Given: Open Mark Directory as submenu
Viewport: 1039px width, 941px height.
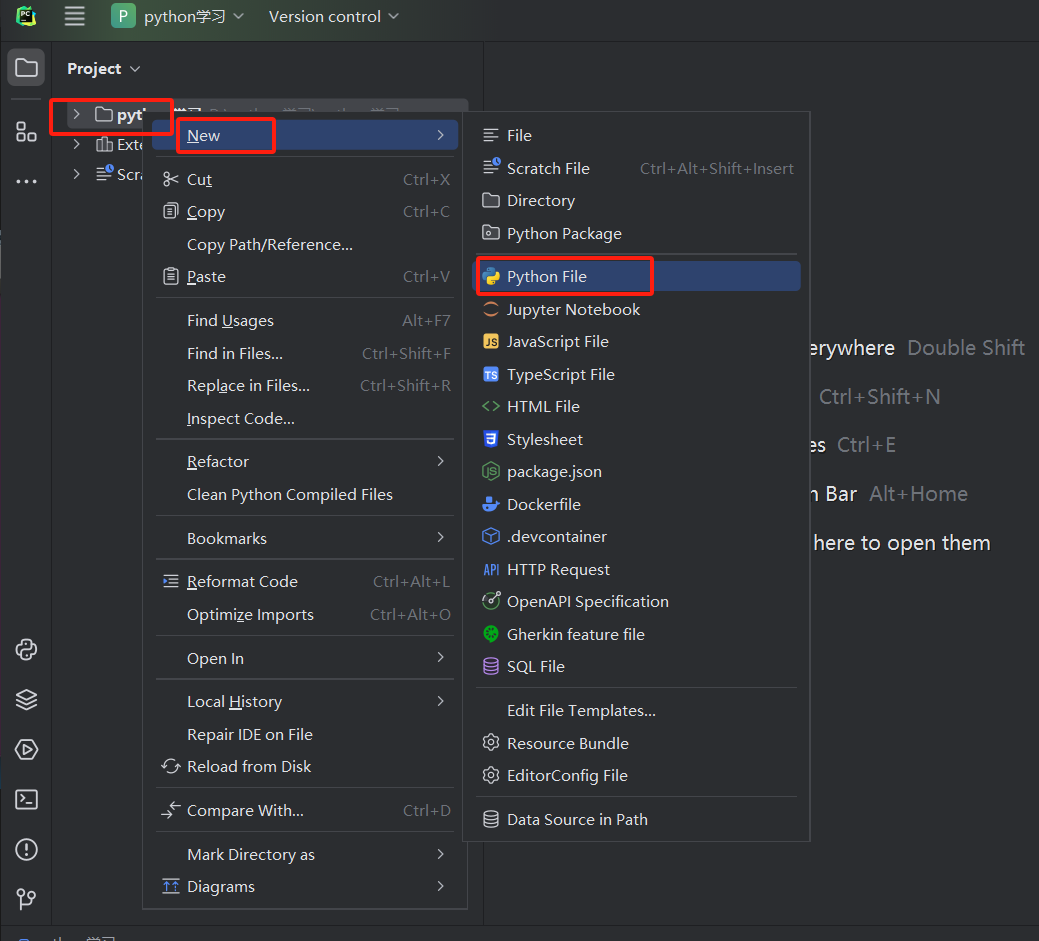Looking at the screenshot, I should coord(305,854).
